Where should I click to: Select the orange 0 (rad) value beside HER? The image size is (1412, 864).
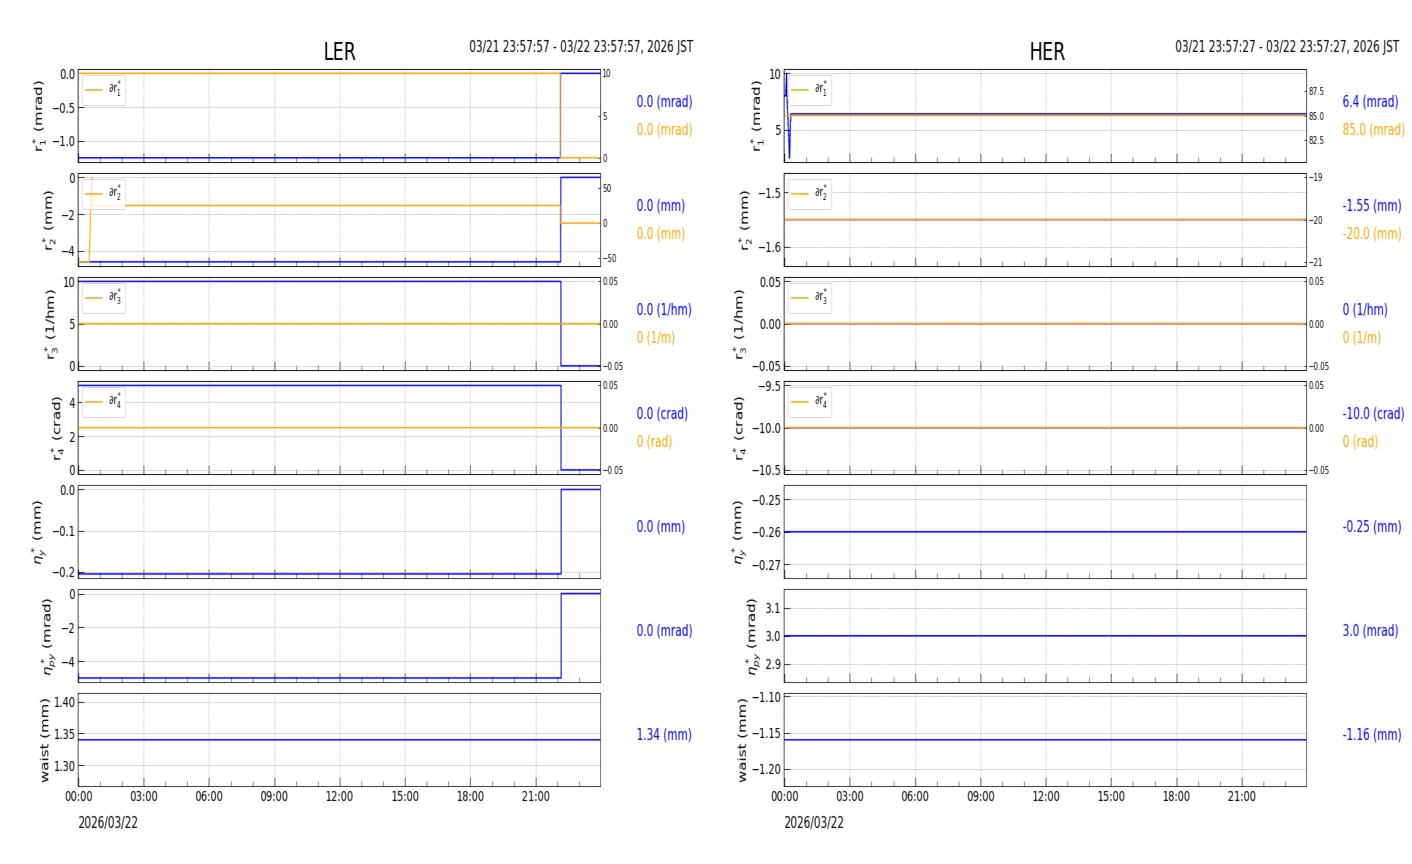click(x=1361, y=442)
